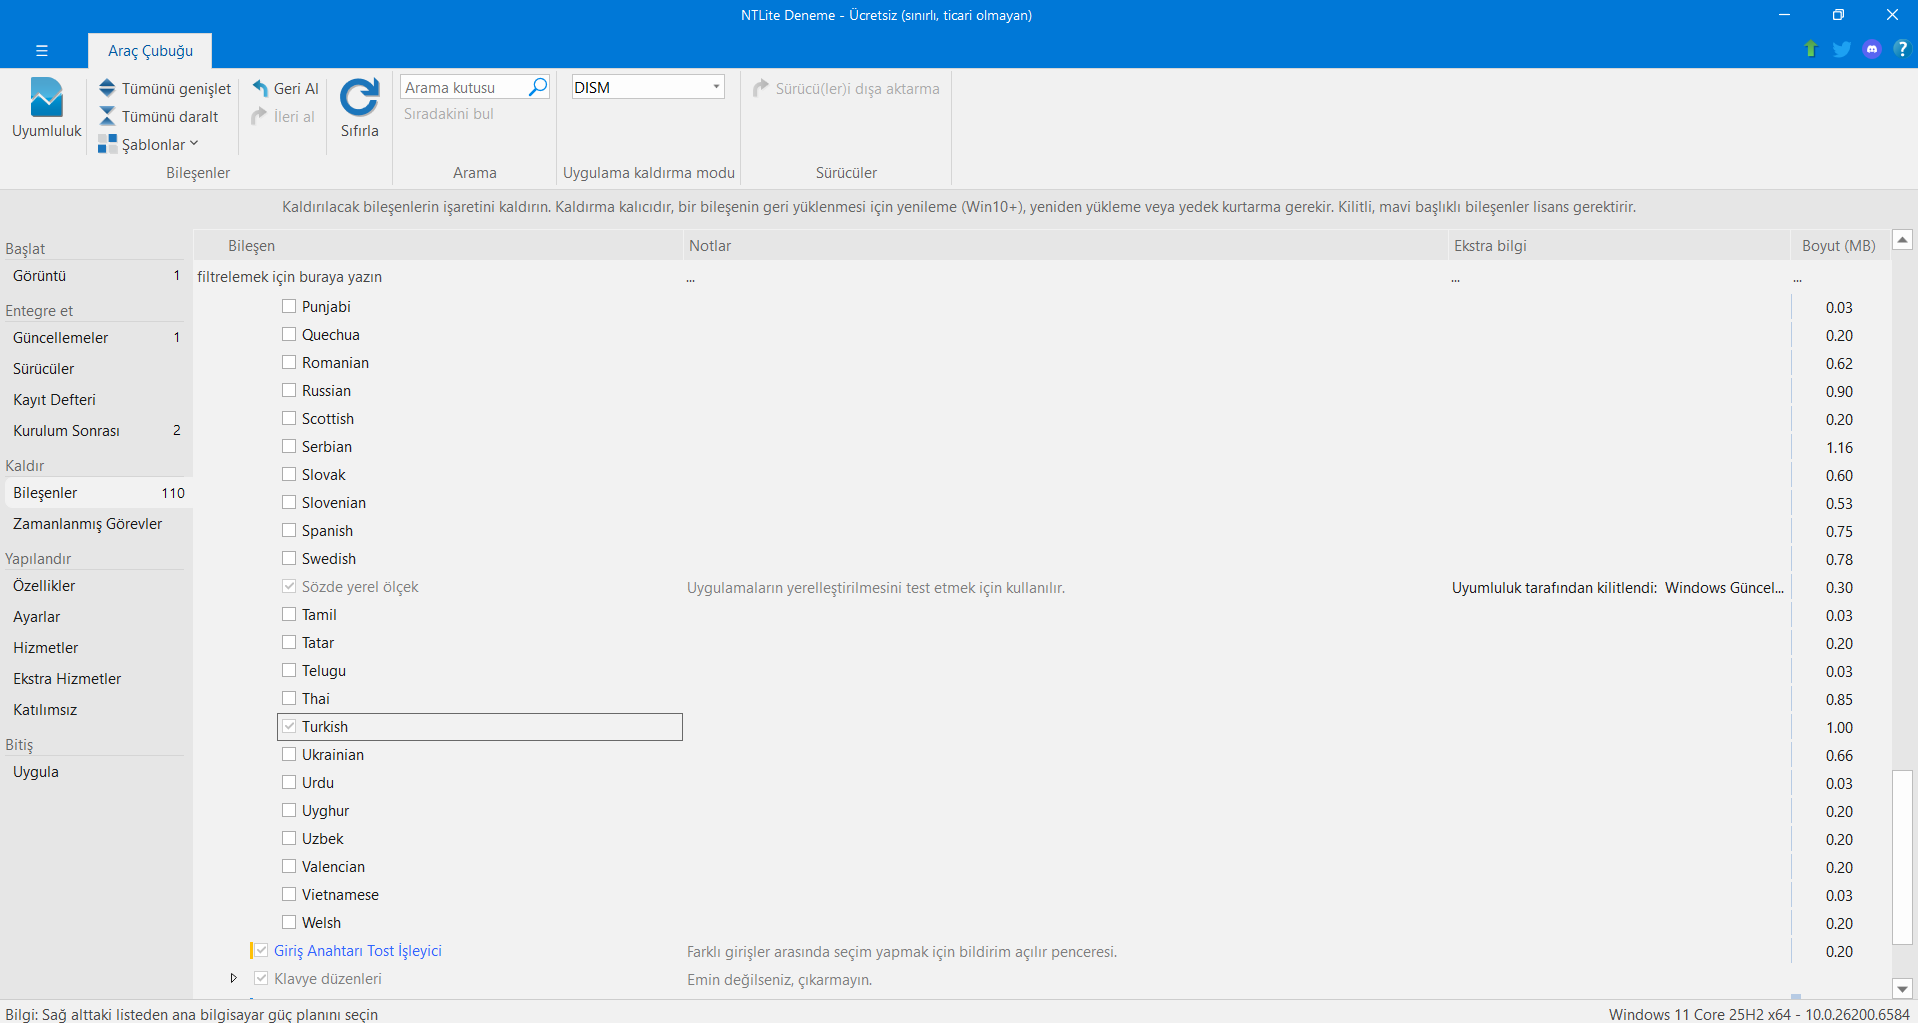Click the magnifier search icon
The height and width of the screenshot is (1023, 1918).
pos(538,87)
